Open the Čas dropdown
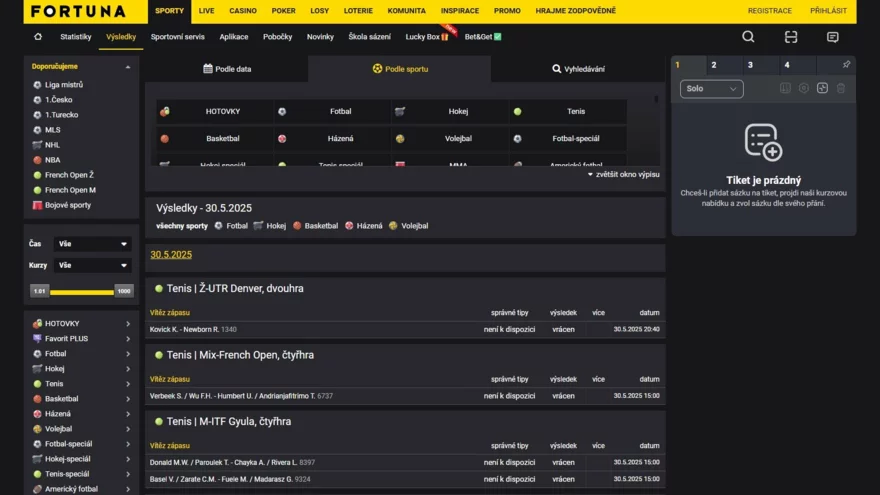 pos(93,244)
